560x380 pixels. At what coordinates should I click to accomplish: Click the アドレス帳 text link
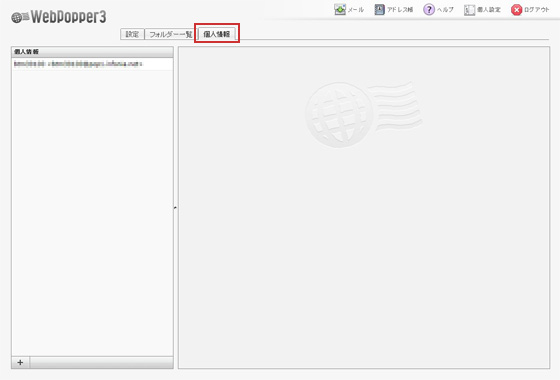pos(400,10)
